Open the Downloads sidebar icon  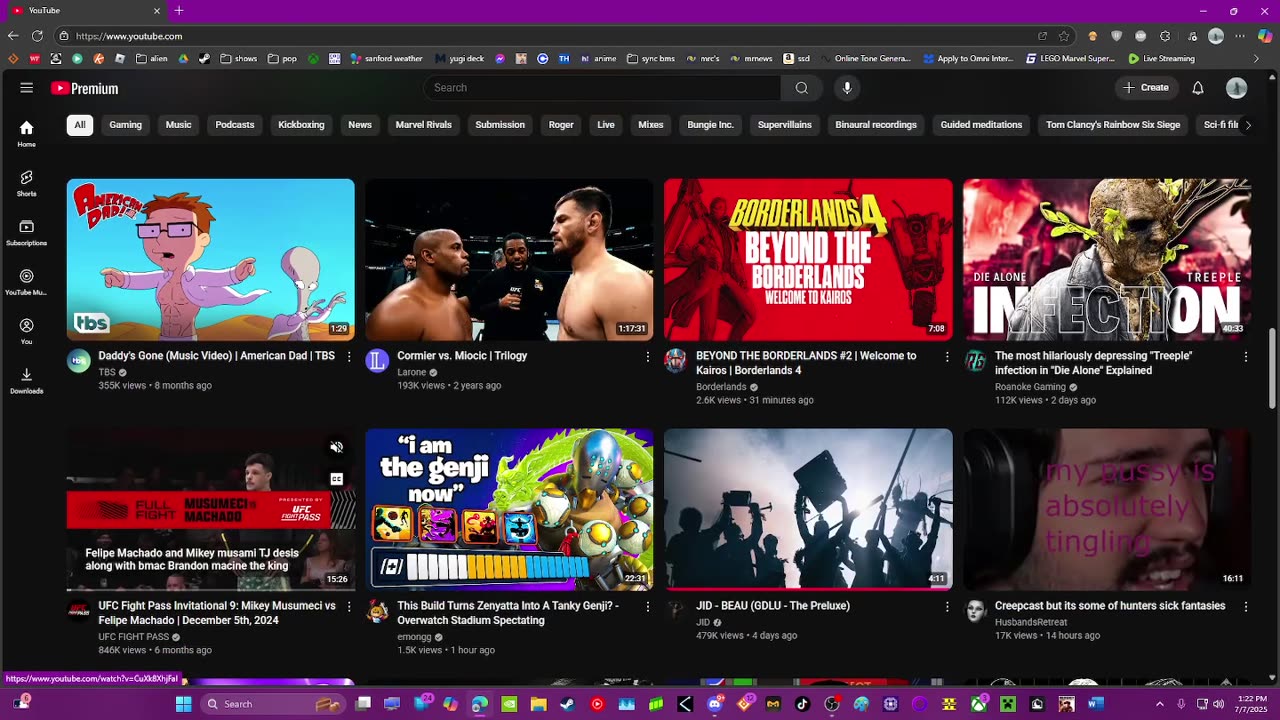tap(27, 380)
